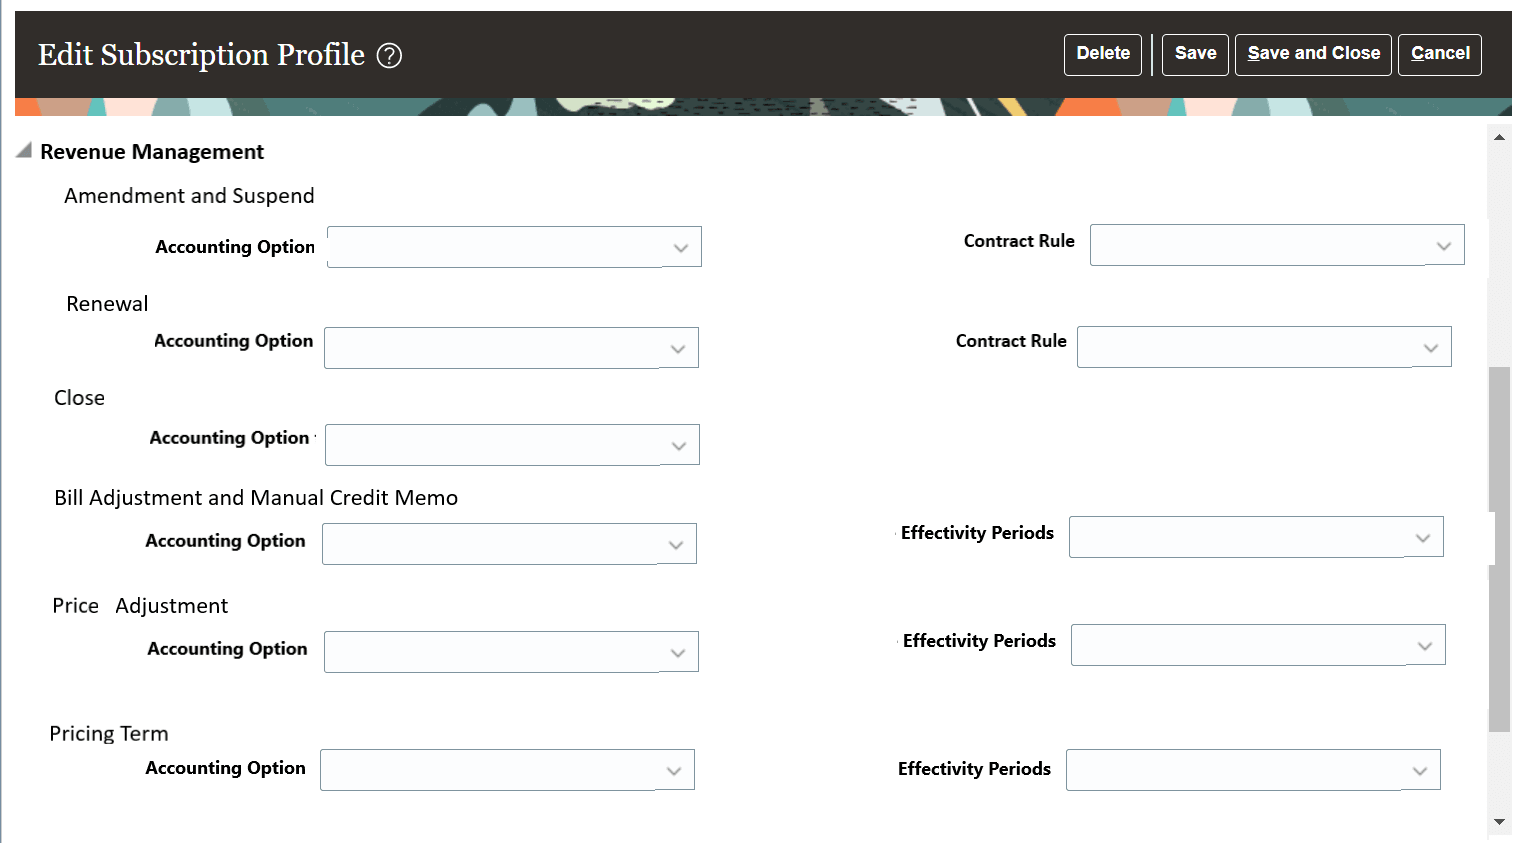The width and height of the screenshot is (1521, 843).
Task: Click the Close section label
Action: [x=79, y=398]
